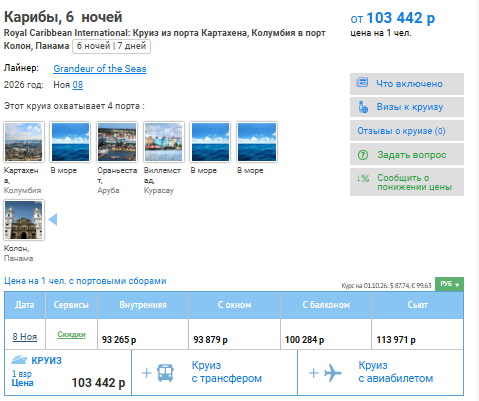479x401 pixels.
Task: Click the exchange rate Курс на 01.10.26 text
Action: point(386,286)
